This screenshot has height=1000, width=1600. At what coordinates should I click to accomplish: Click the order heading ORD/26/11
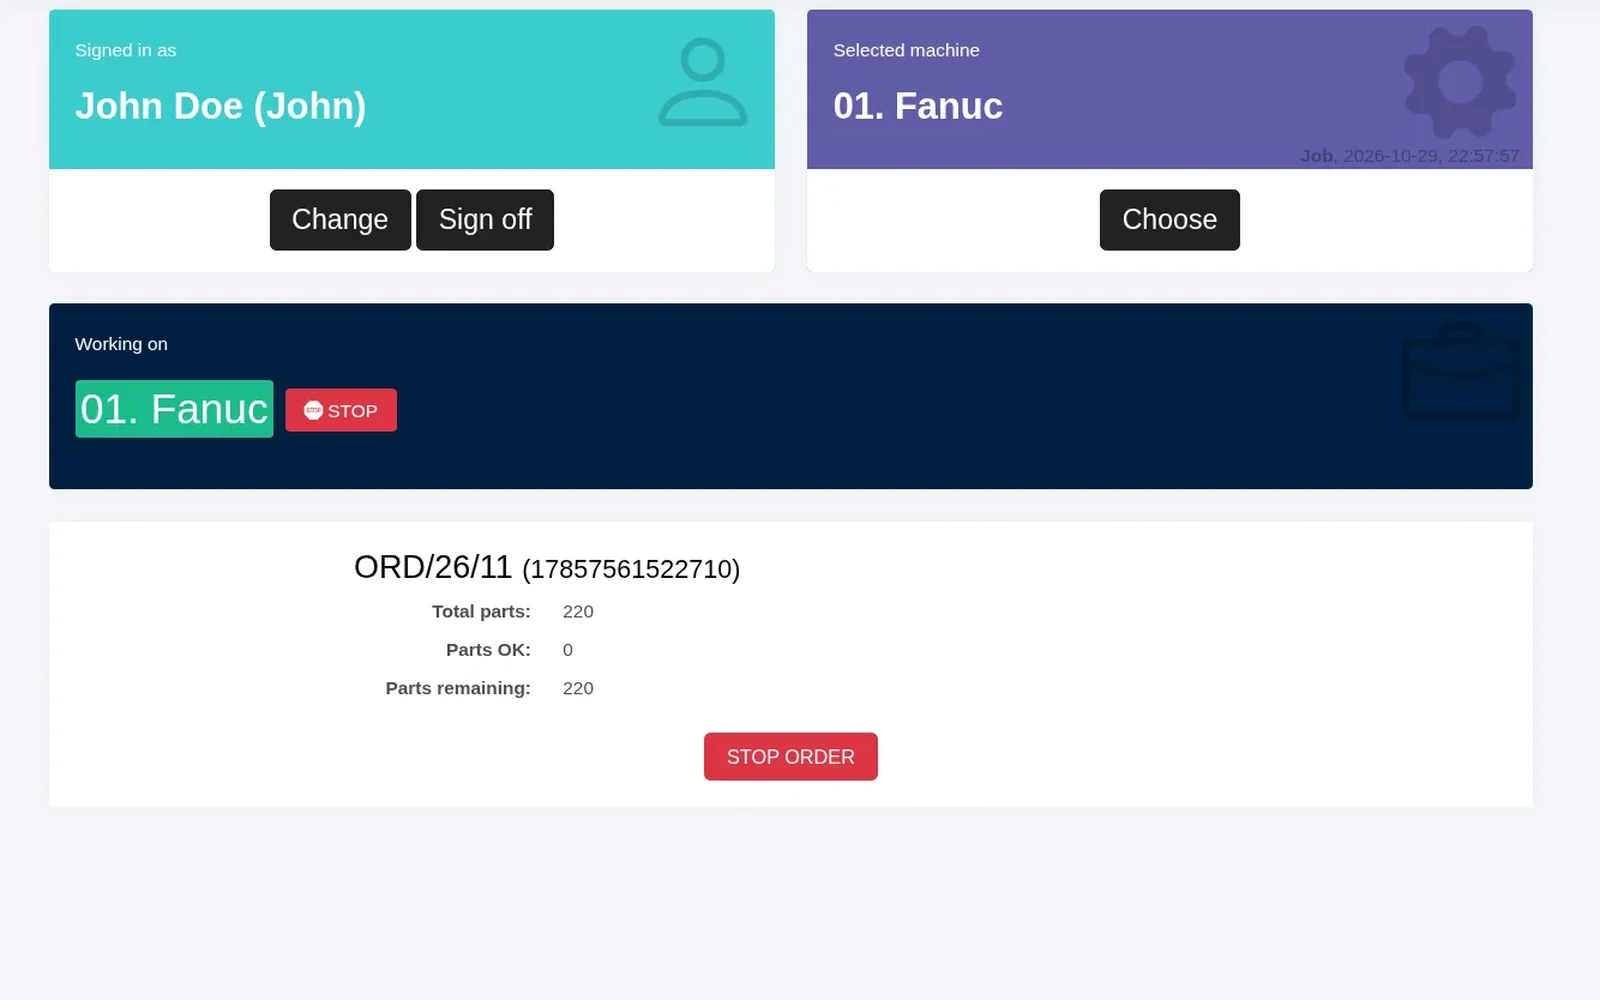(x=433, y=567)
